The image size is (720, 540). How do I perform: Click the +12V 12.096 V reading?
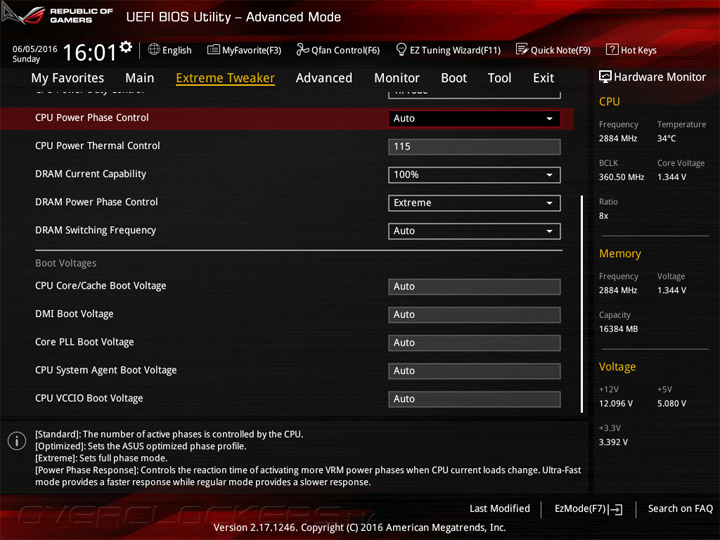coord(616,403)
